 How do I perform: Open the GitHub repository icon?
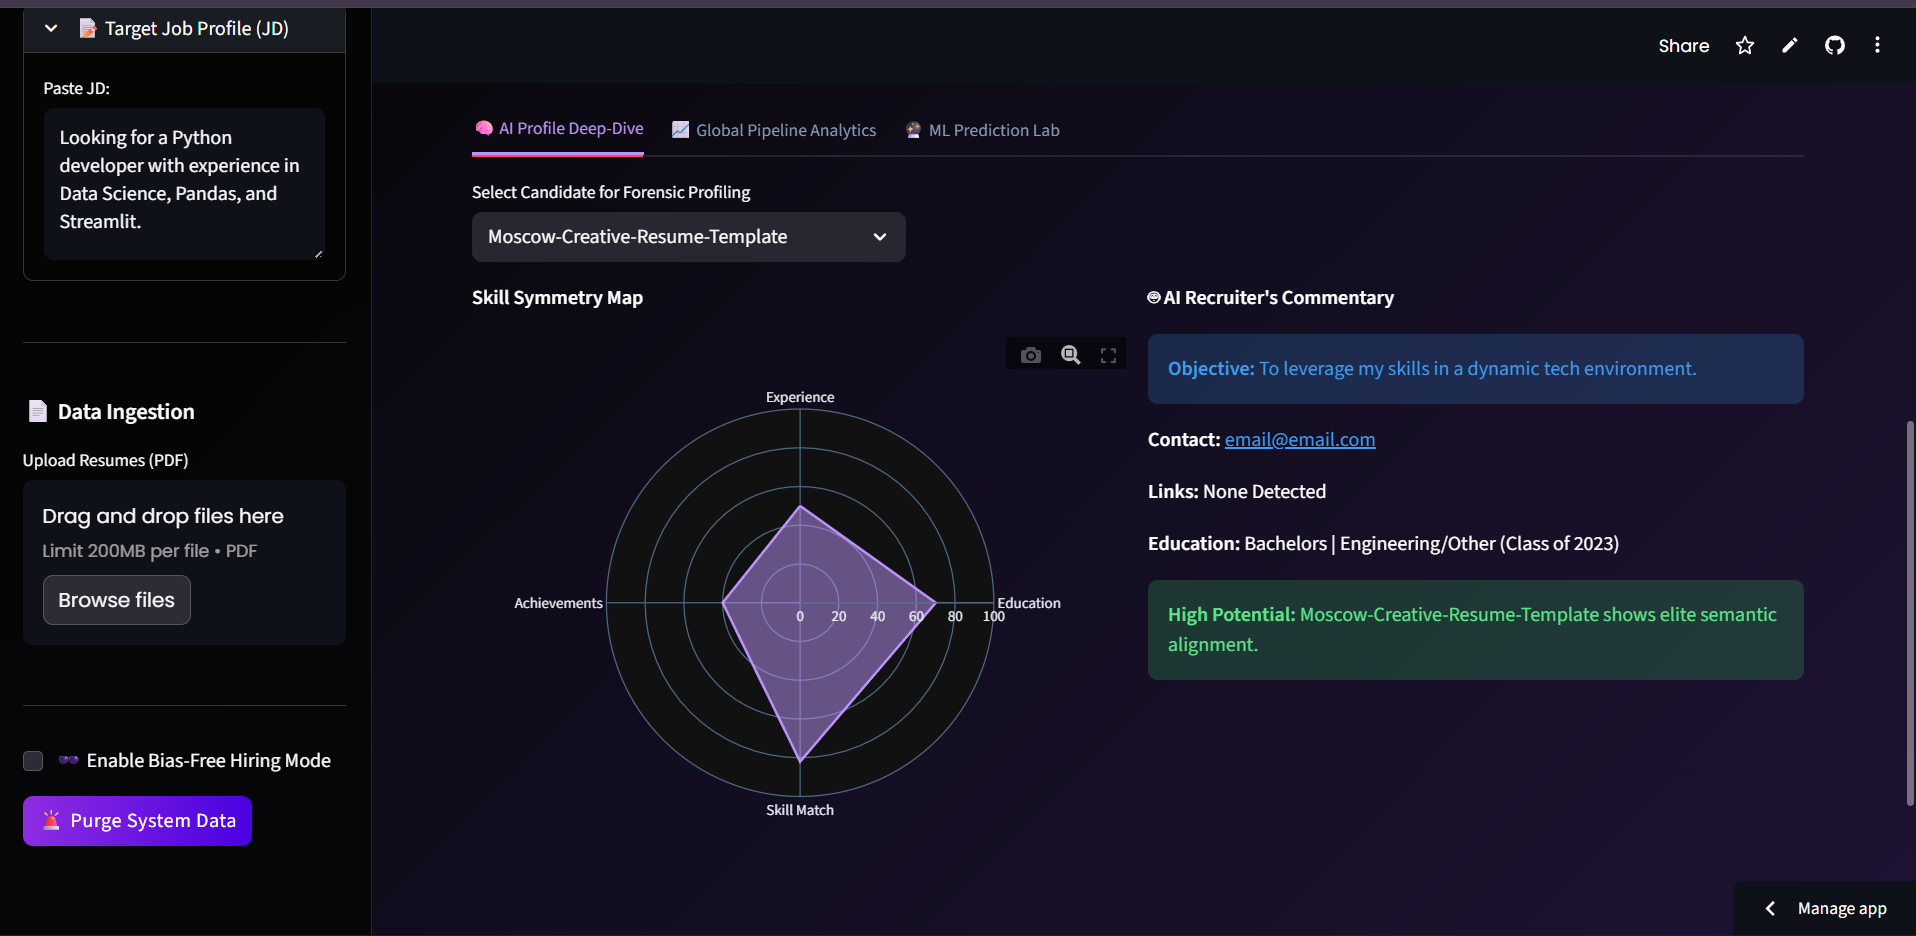point(1836,45)
